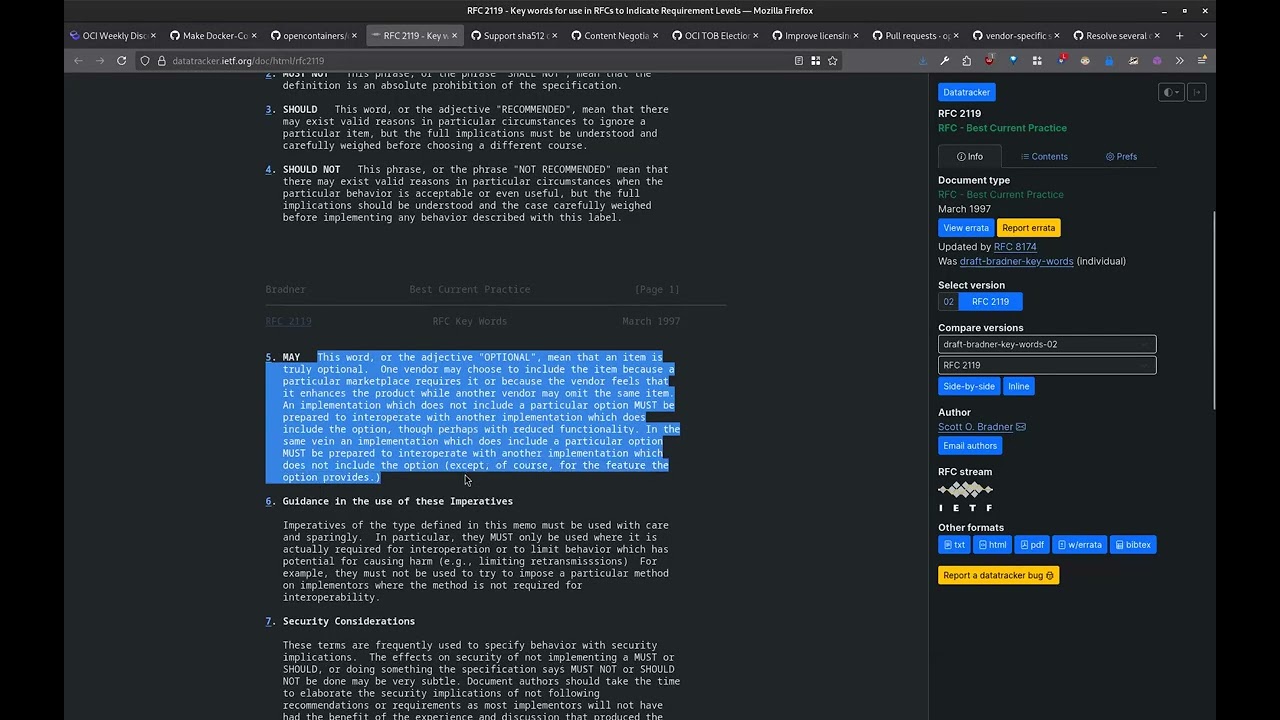This screenshot has width=1280, height=720.
Task: Click the extension icon with red badge
Action: [x=1061, y=61]
